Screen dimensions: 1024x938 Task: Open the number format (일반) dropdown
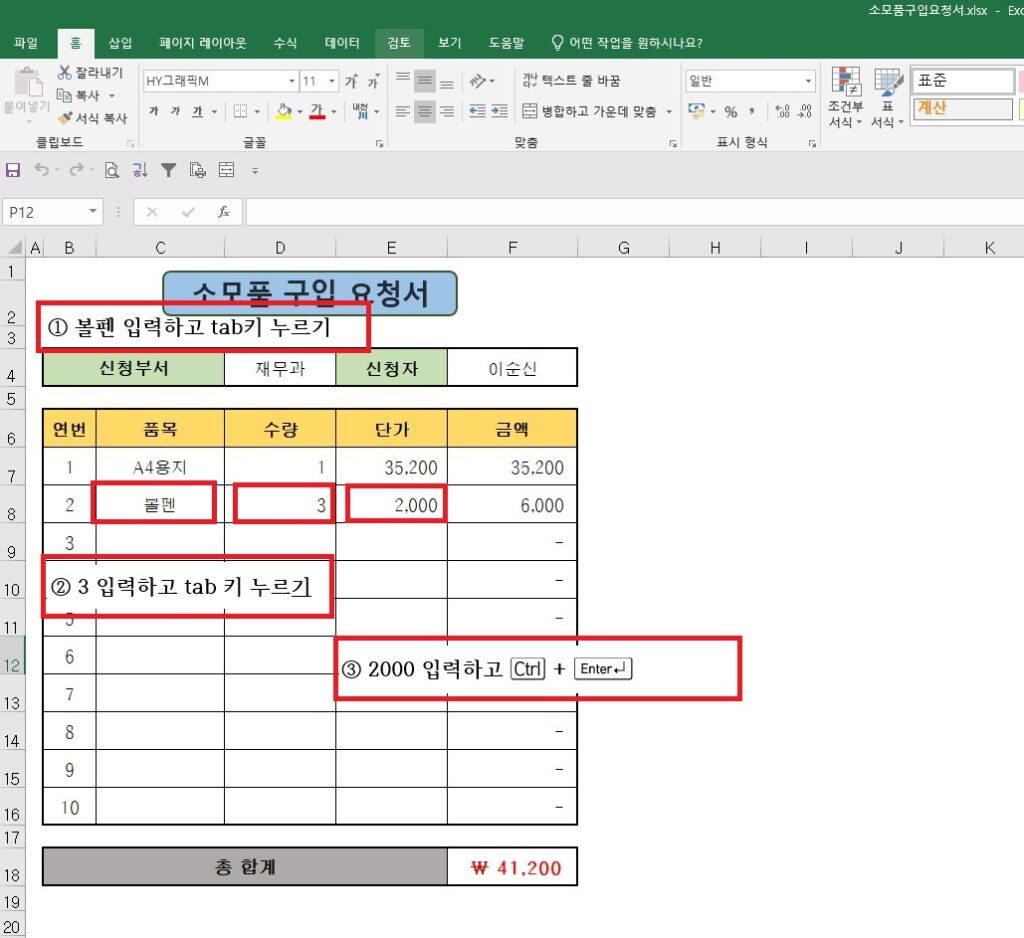808,81
